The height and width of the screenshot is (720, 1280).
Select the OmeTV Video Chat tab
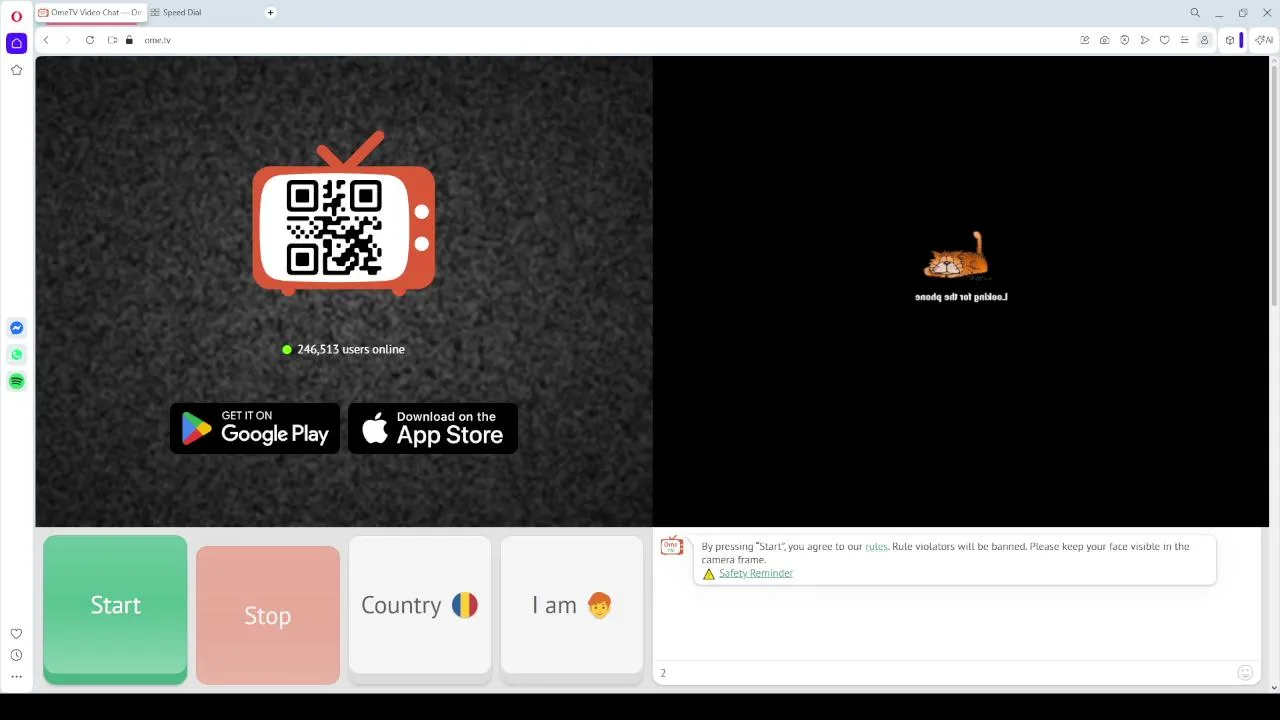[x=91, y=13]
